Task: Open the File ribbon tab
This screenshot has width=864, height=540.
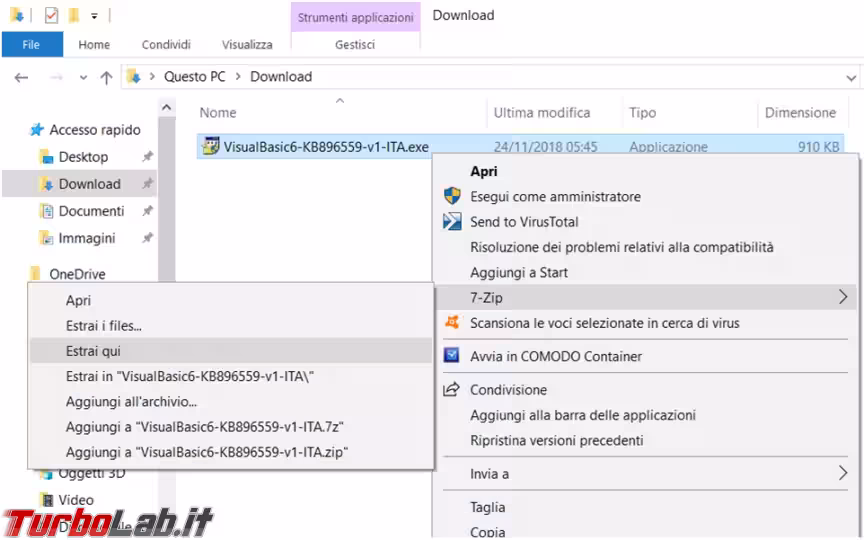Action: [31, 45]
